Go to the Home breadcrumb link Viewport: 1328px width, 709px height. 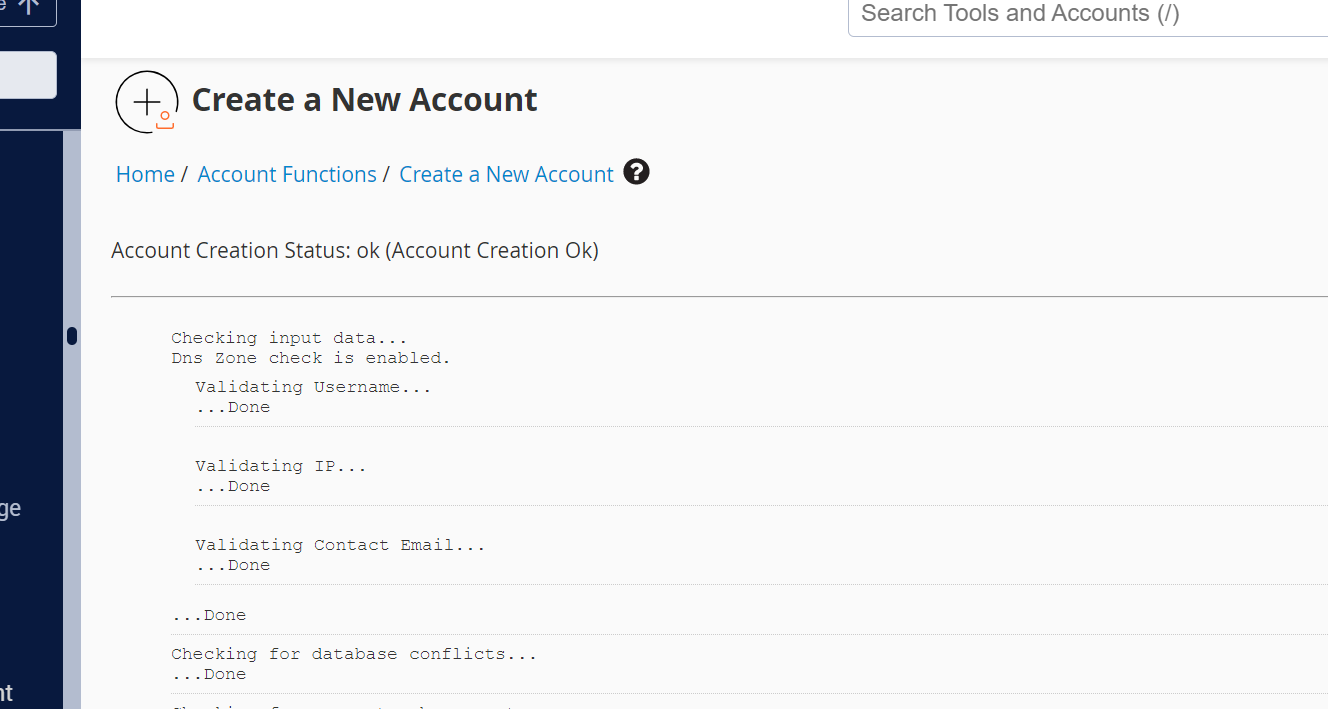145,174
